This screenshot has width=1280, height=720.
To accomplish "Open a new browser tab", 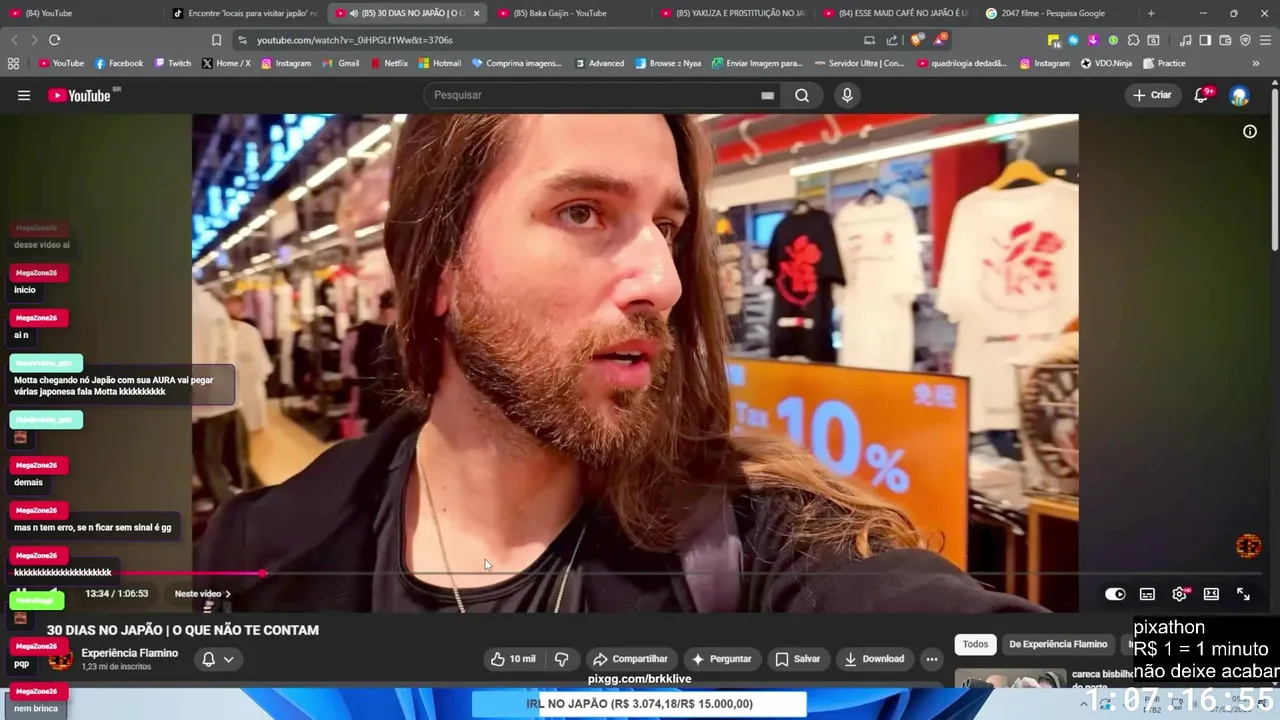I will [x=1151, y=13].
